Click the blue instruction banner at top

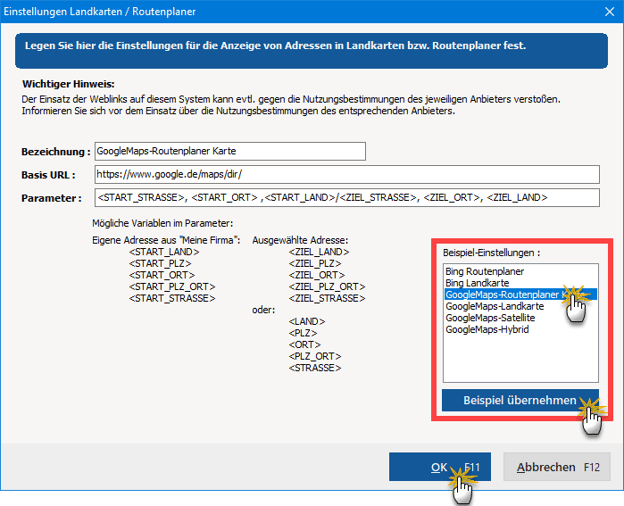pos(310,47)
